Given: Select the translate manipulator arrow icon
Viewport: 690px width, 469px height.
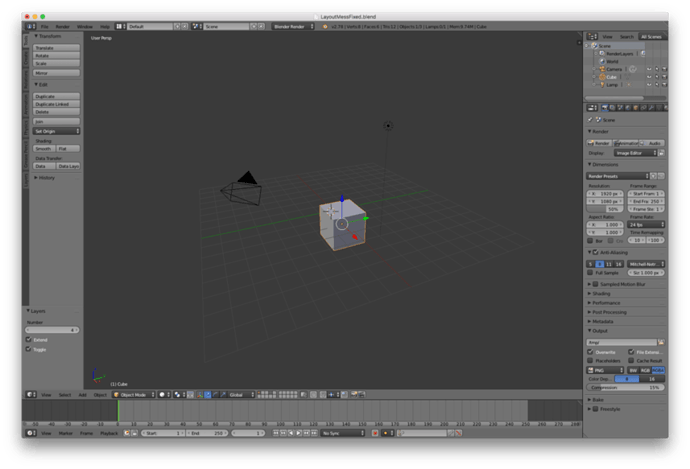Looking at the screenshot, I should tap(208, 395).
